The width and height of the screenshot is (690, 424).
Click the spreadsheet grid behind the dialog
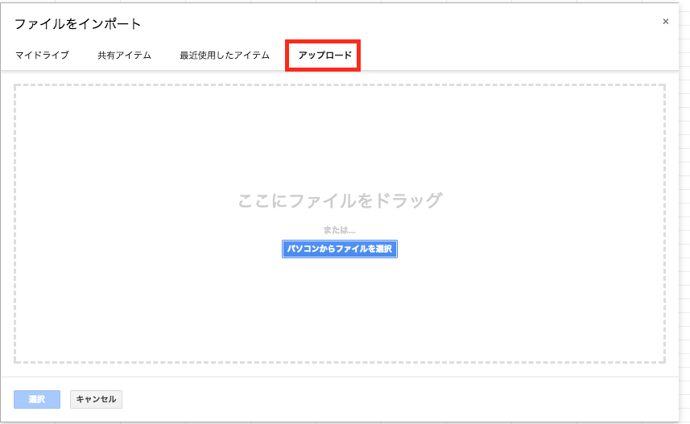click(x=684, y=200)
